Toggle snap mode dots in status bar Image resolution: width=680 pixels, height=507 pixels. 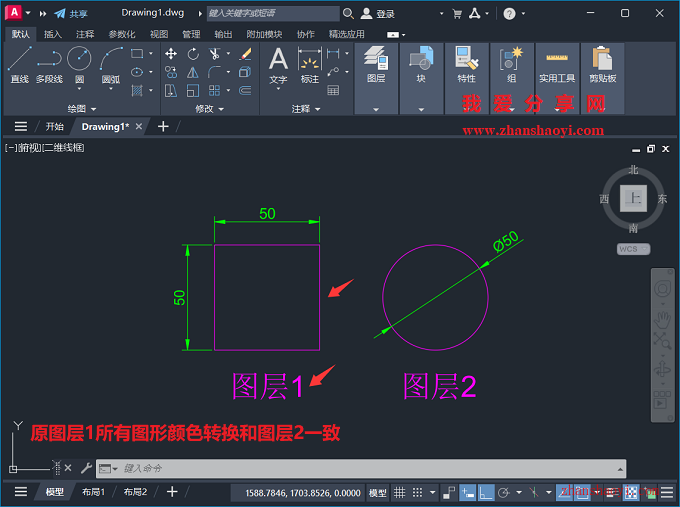[418, 492]
